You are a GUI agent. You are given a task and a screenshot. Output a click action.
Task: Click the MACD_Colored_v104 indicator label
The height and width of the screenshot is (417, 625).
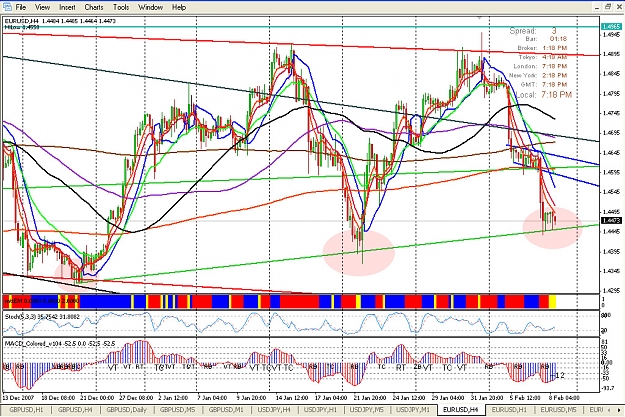[60, 343]
